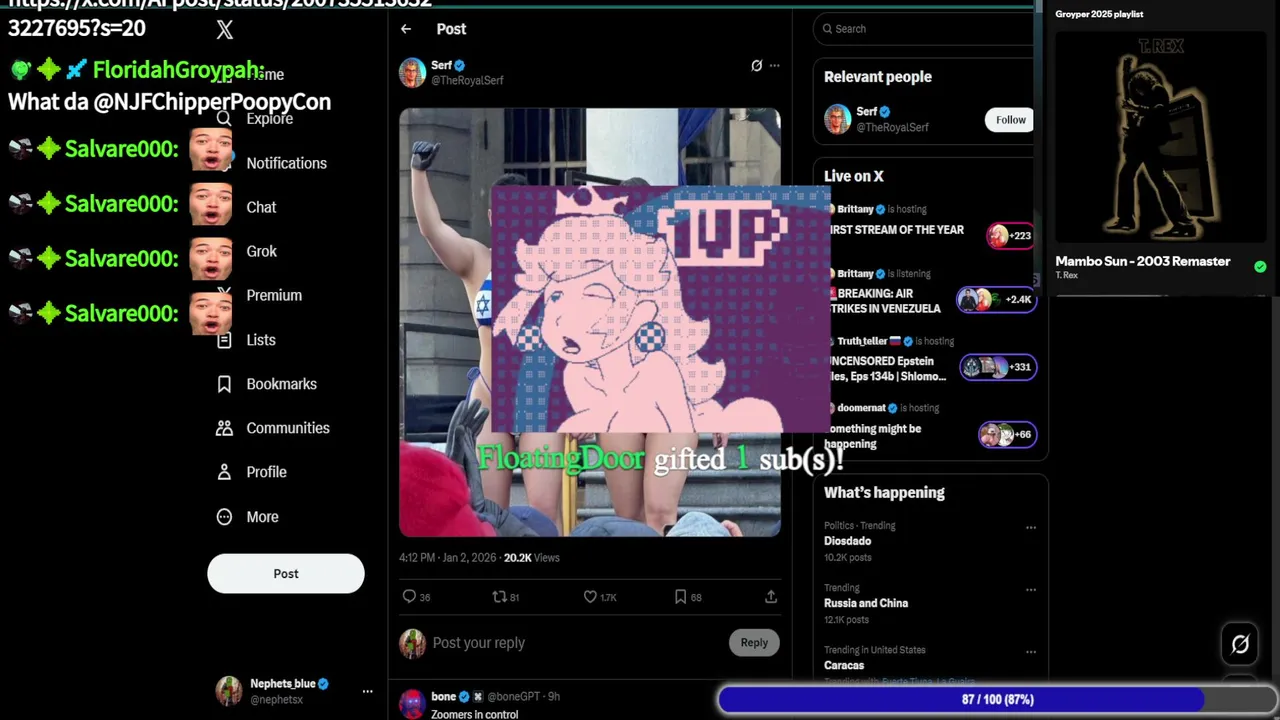Click the share post icon
This screenshot has height=720, width=1280.
[x=771, y=597]
